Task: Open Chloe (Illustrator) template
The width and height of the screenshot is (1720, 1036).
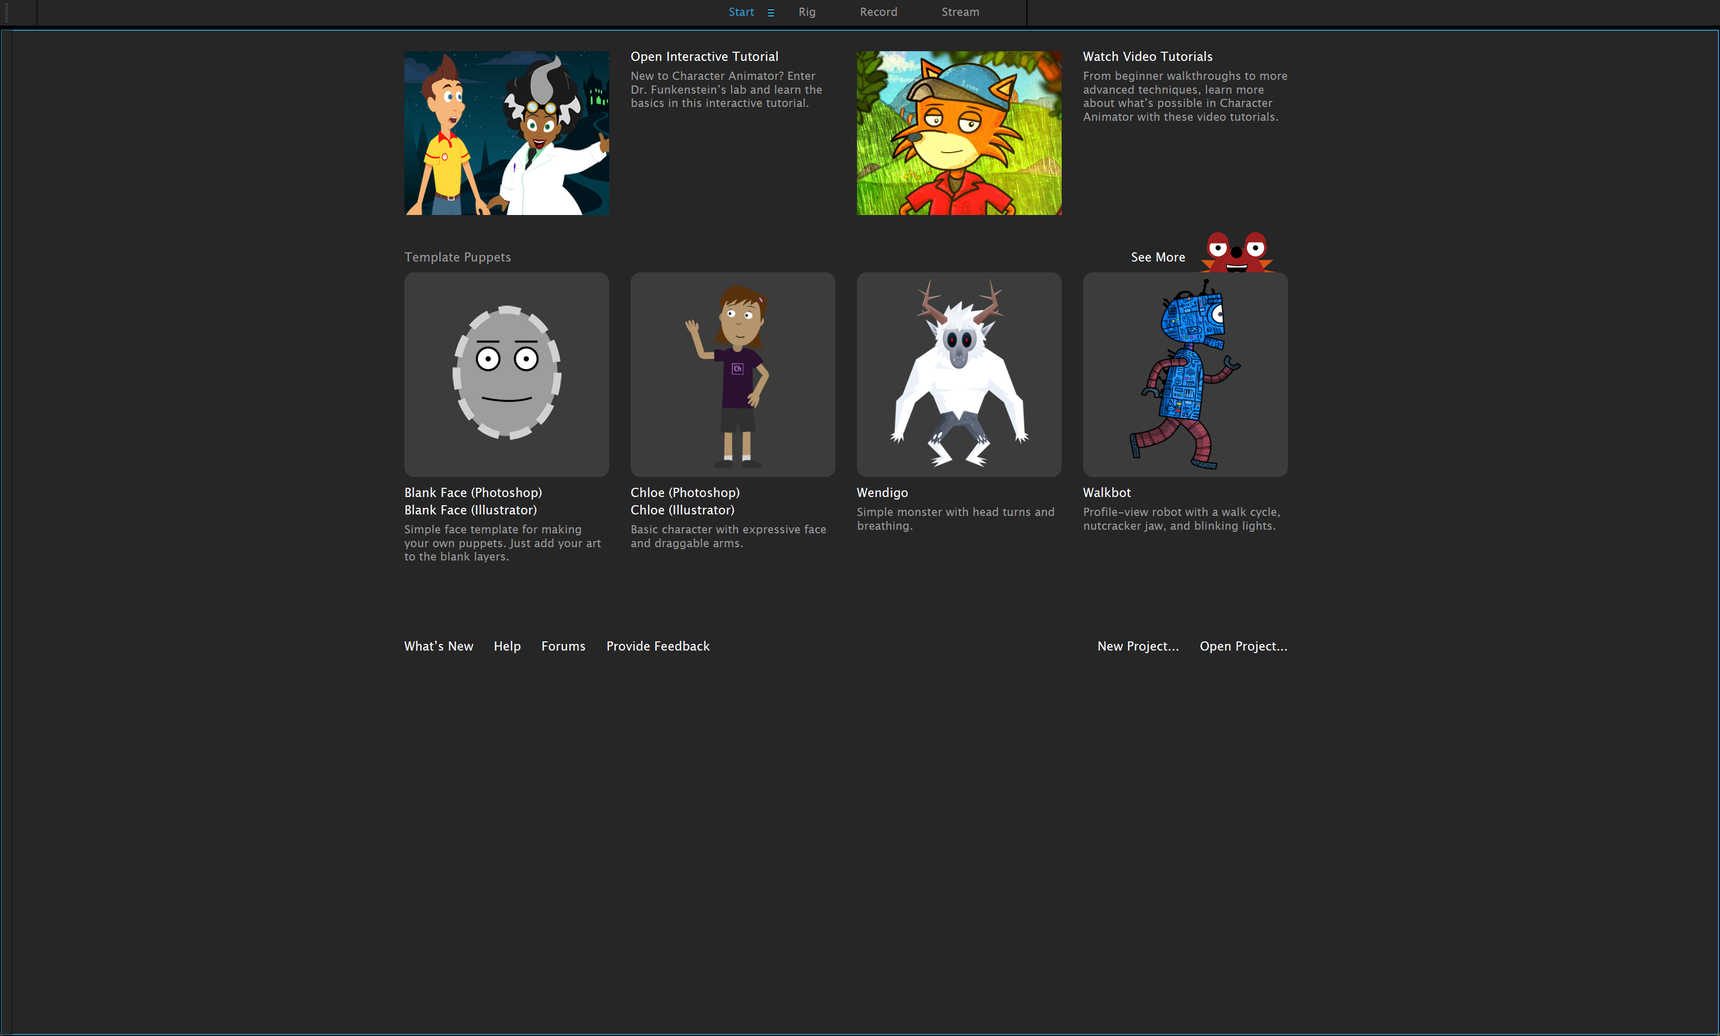Action: tap(682, 510)
